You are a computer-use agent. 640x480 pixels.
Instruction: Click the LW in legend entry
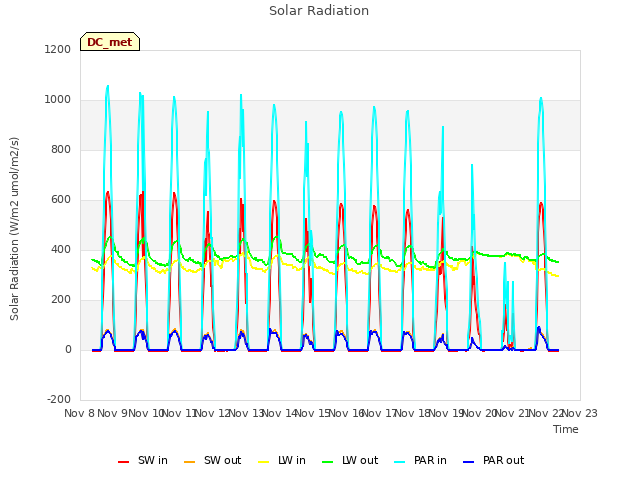[x=282, y=460]
